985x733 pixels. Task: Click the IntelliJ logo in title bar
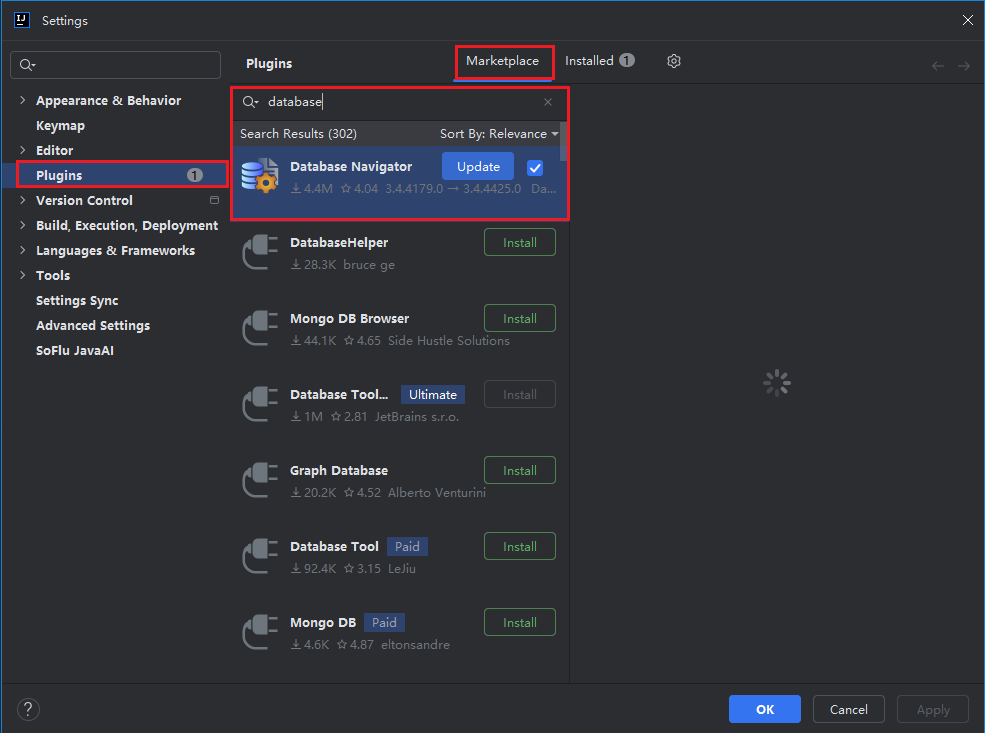[x=22, y=20]
